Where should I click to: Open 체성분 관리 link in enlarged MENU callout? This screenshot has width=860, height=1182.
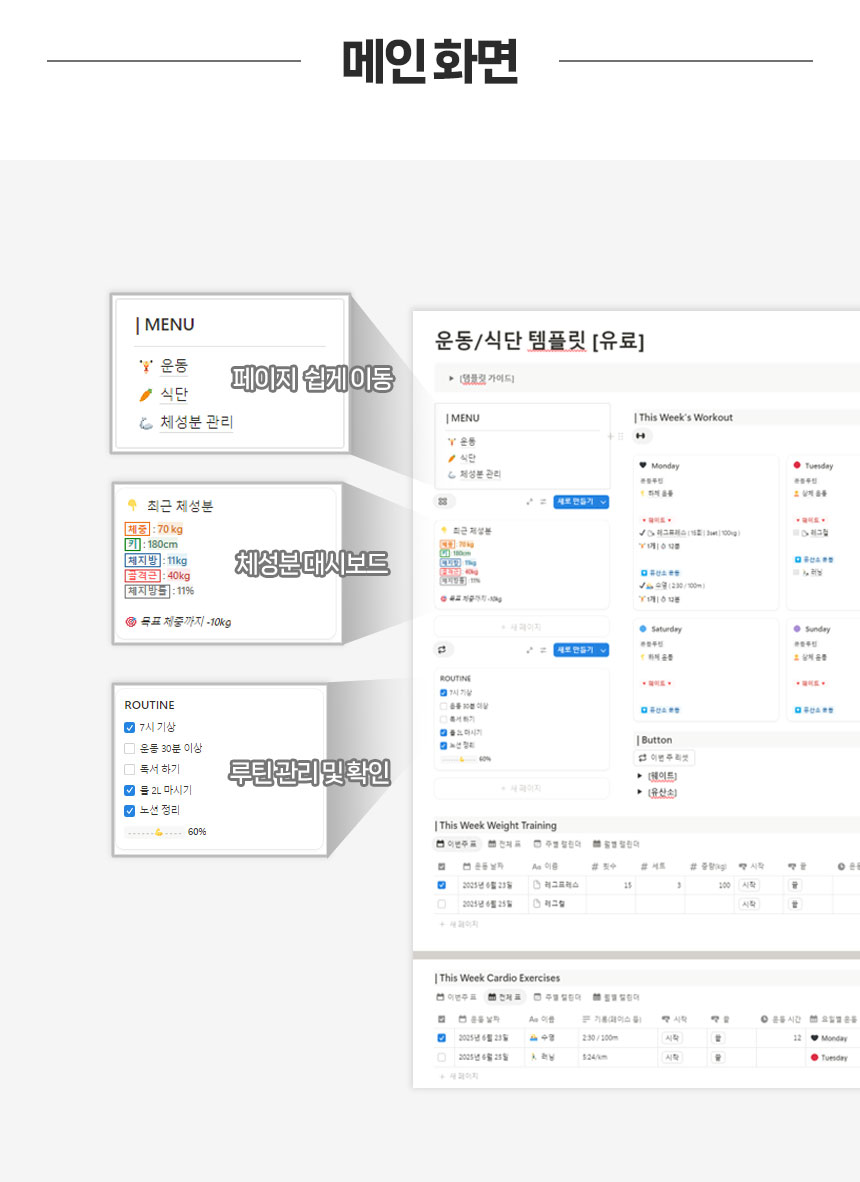(197, 423)
